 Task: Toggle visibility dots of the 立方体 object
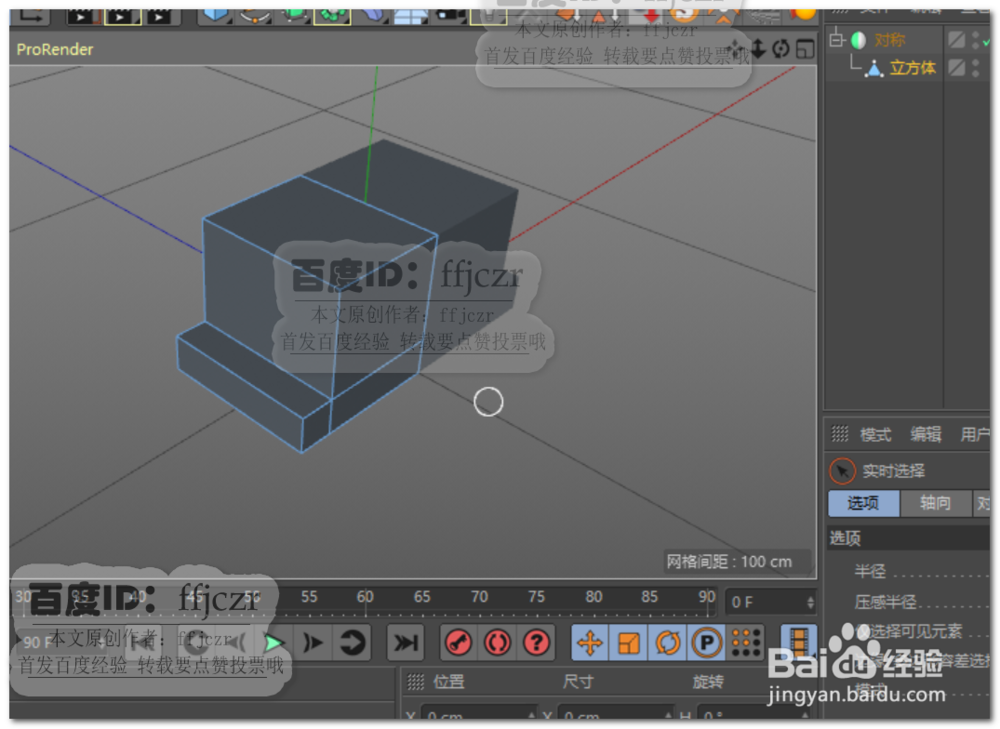tap(976, 68)
